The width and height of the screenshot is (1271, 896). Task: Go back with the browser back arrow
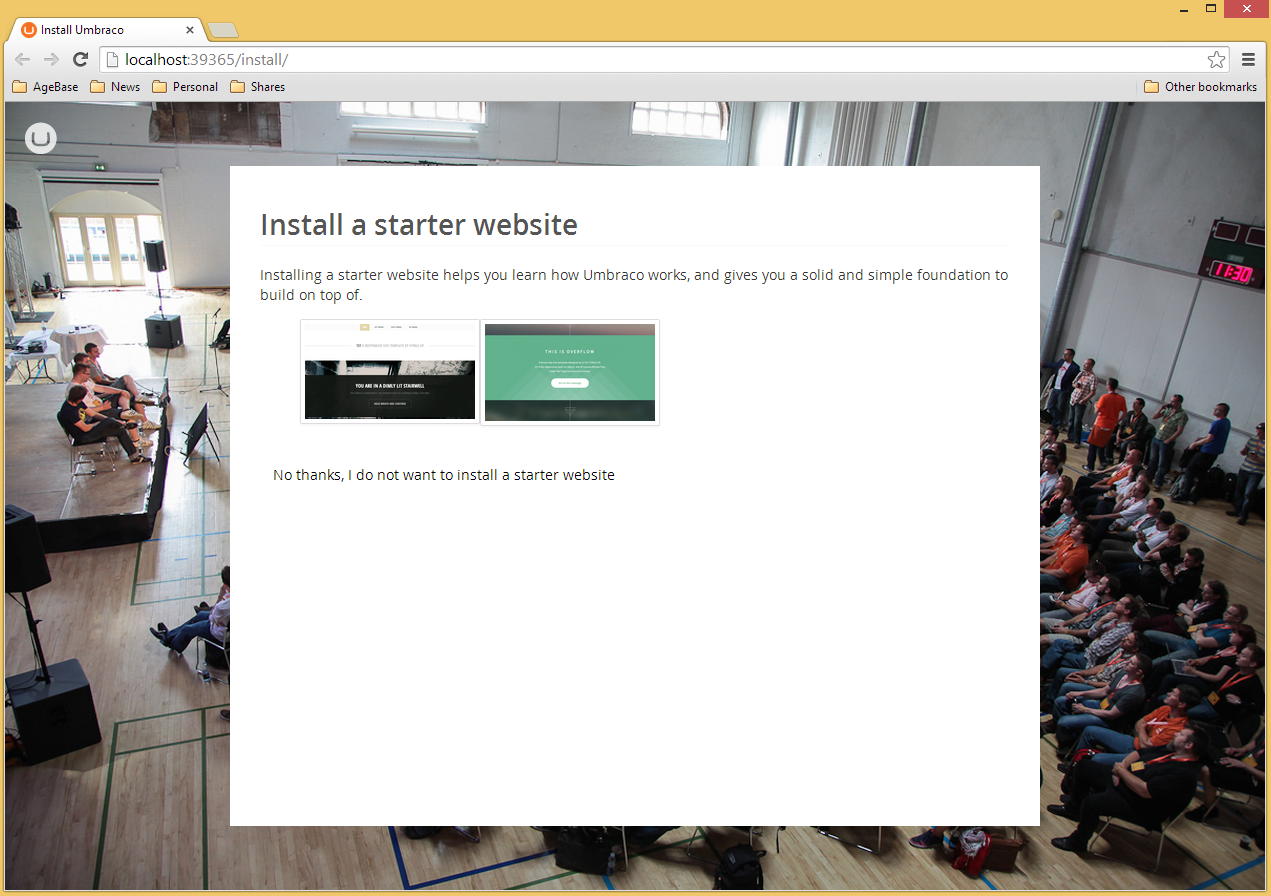tap(22, 60)
